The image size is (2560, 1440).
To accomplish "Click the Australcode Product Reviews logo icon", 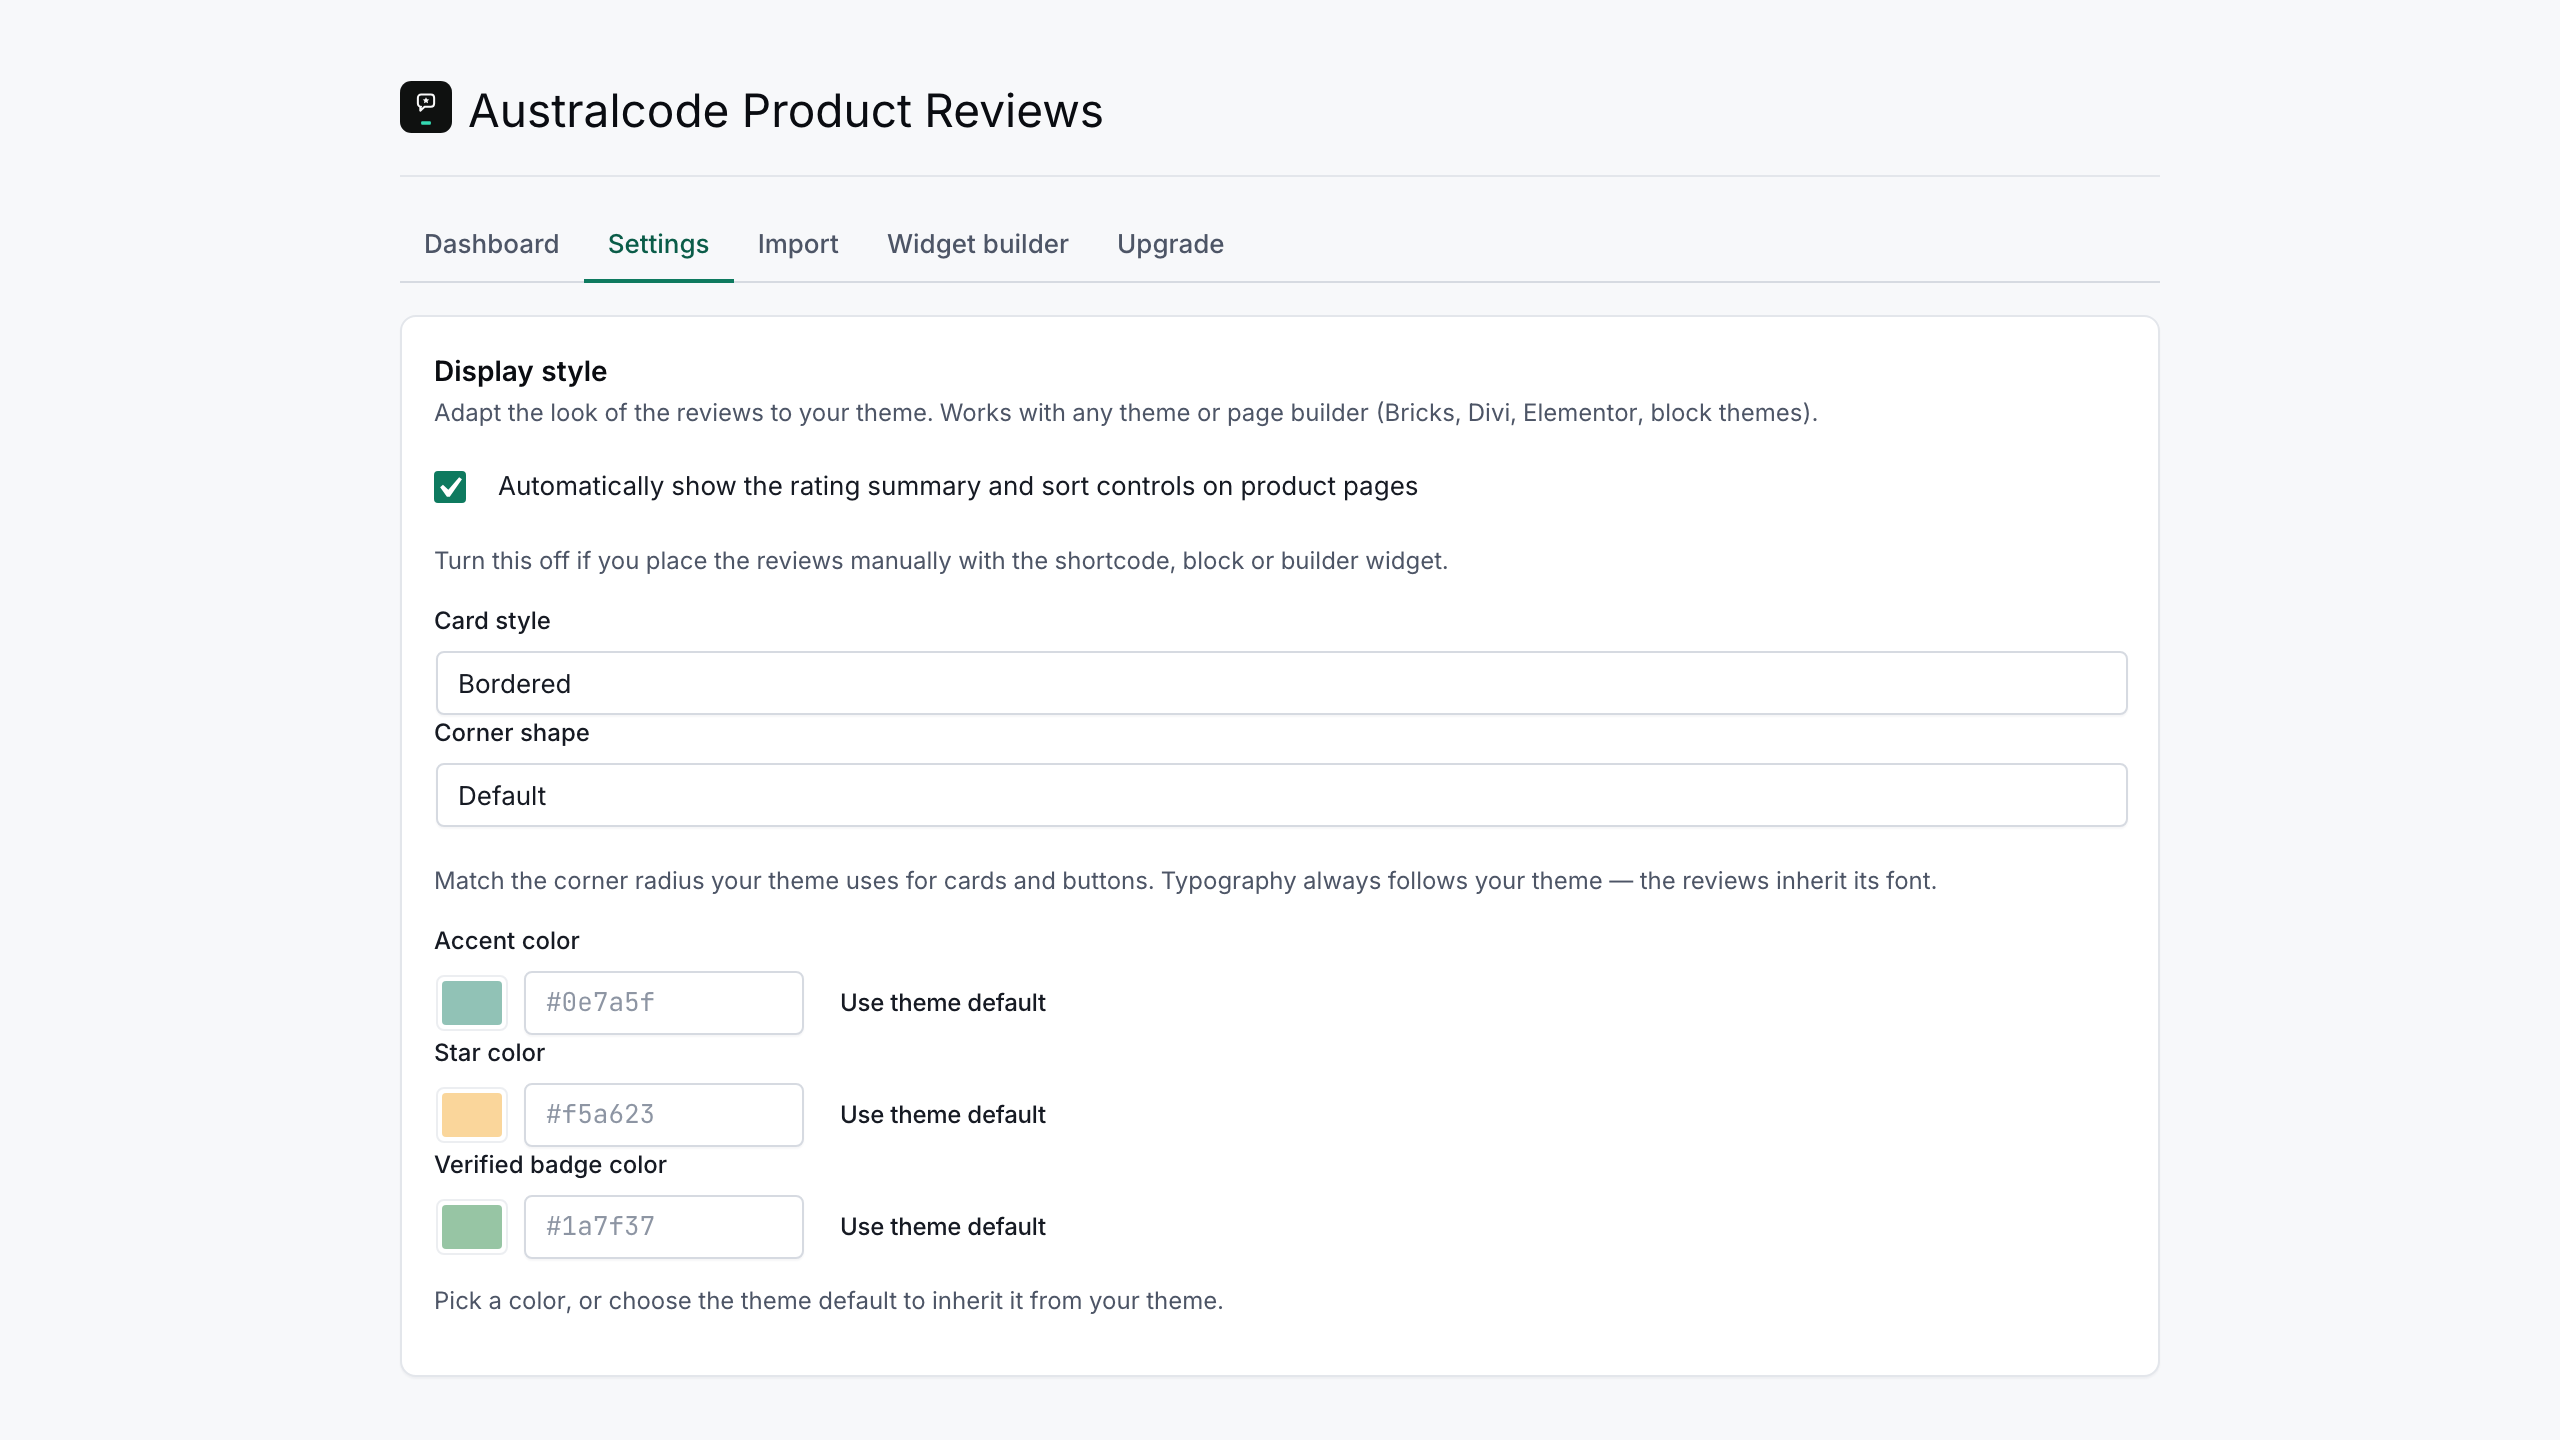I will coord(426,107).
